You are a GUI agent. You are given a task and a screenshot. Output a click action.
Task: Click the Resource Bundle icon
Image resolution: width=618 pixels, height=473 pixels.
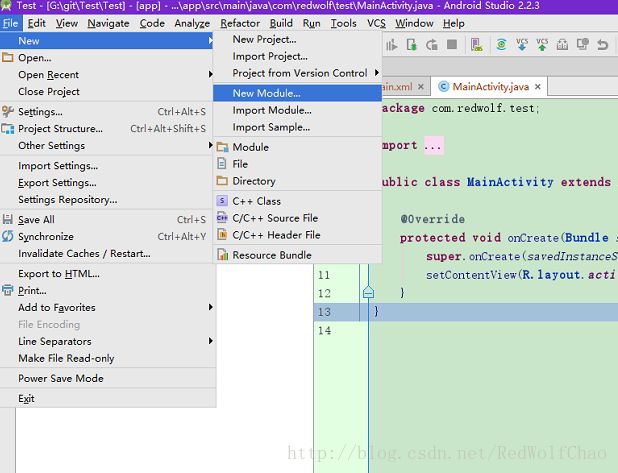click(x=223, y=255)
